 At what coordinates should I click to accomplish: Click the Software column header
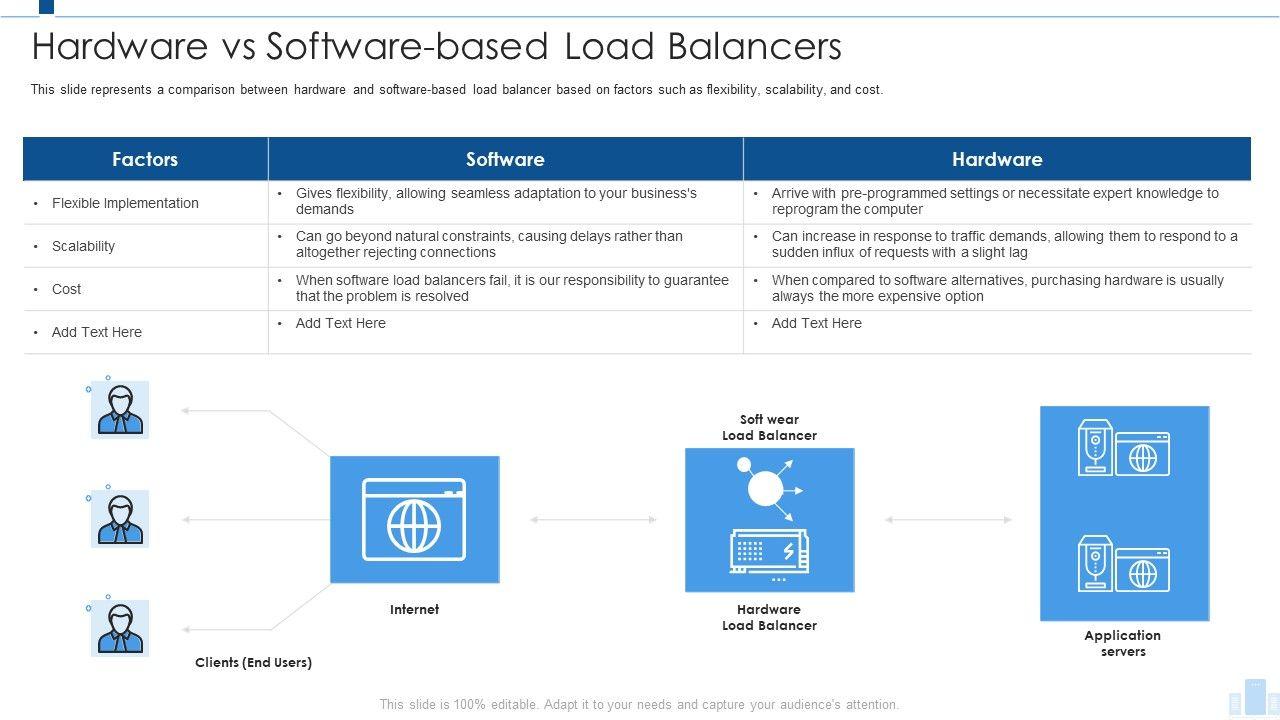505,159
